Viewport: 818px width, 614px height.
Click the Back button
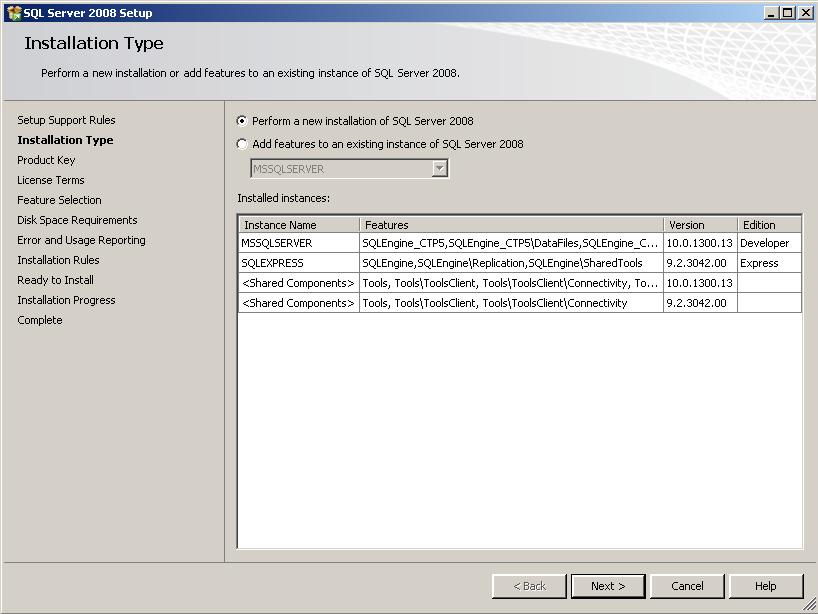click(x=528, y=586)
